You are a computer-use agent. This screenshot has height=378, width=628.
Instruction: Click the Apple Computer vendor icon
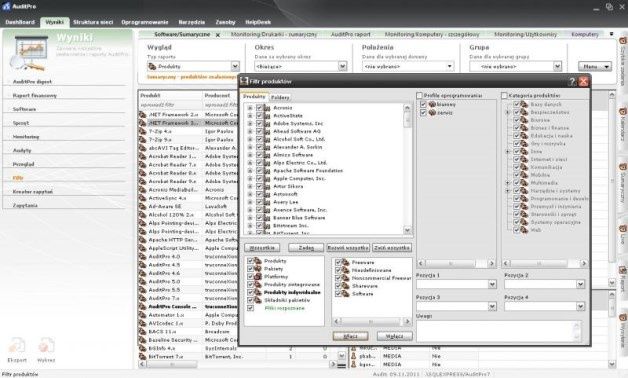[x=267, y=179]
